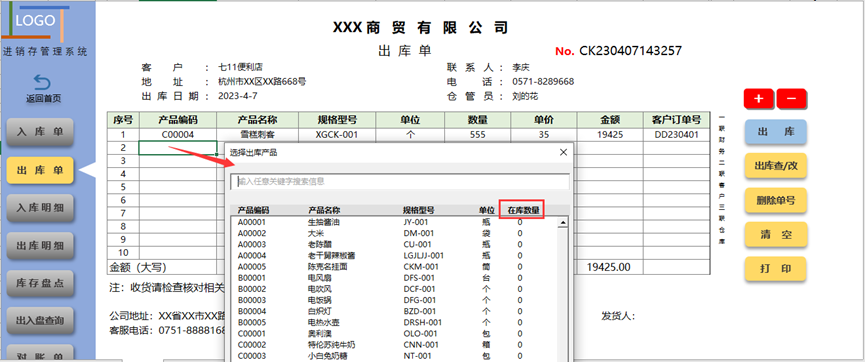Click the return-home arrow icon 返回首页
This screenshot has width=865, height=362.
click(42, 83)
